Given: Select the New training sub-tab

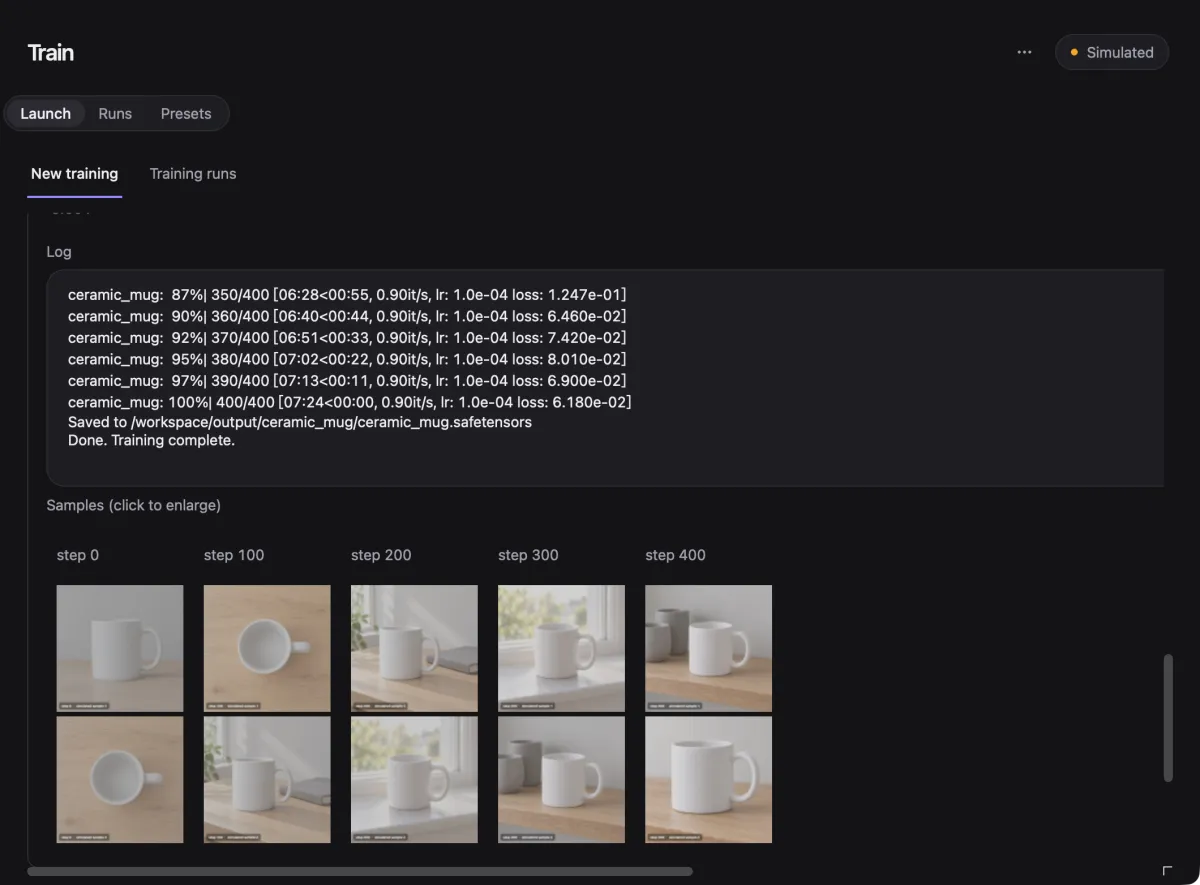Looking at the screenshot, I should click(x=74, y=174).
